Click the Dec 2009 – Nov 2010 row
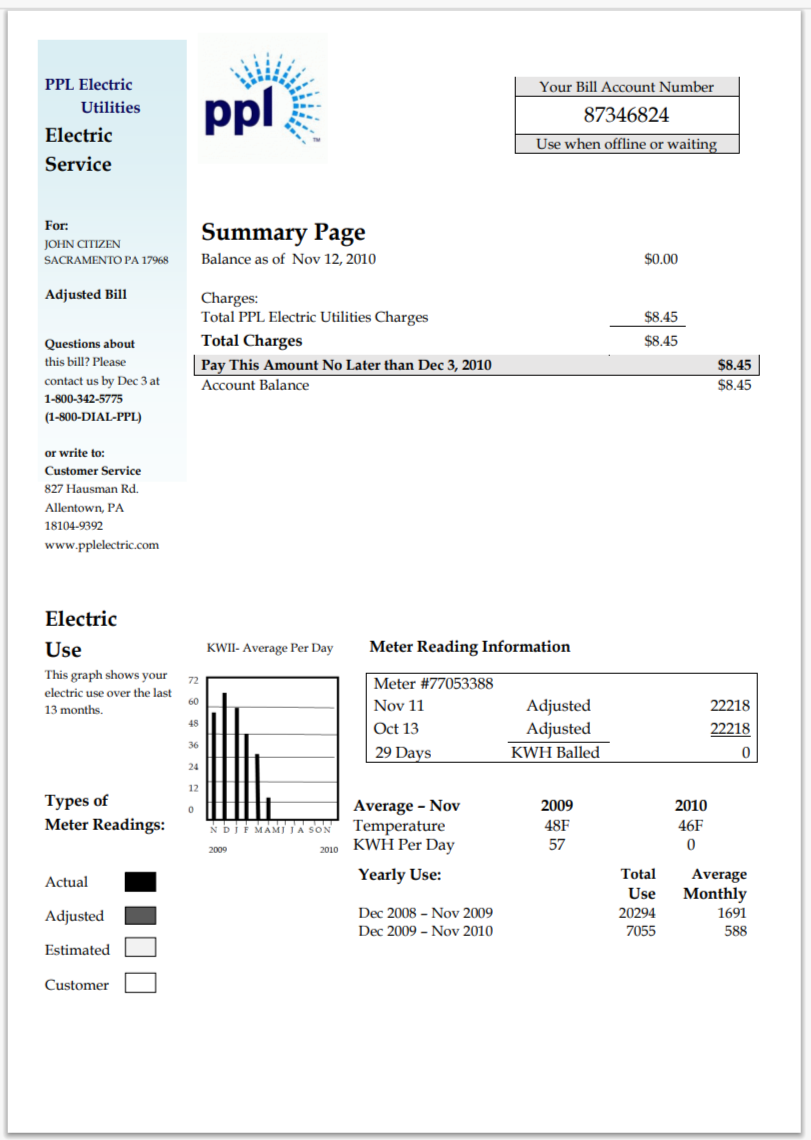This screenshot has width=811, height=1140. 425,931
